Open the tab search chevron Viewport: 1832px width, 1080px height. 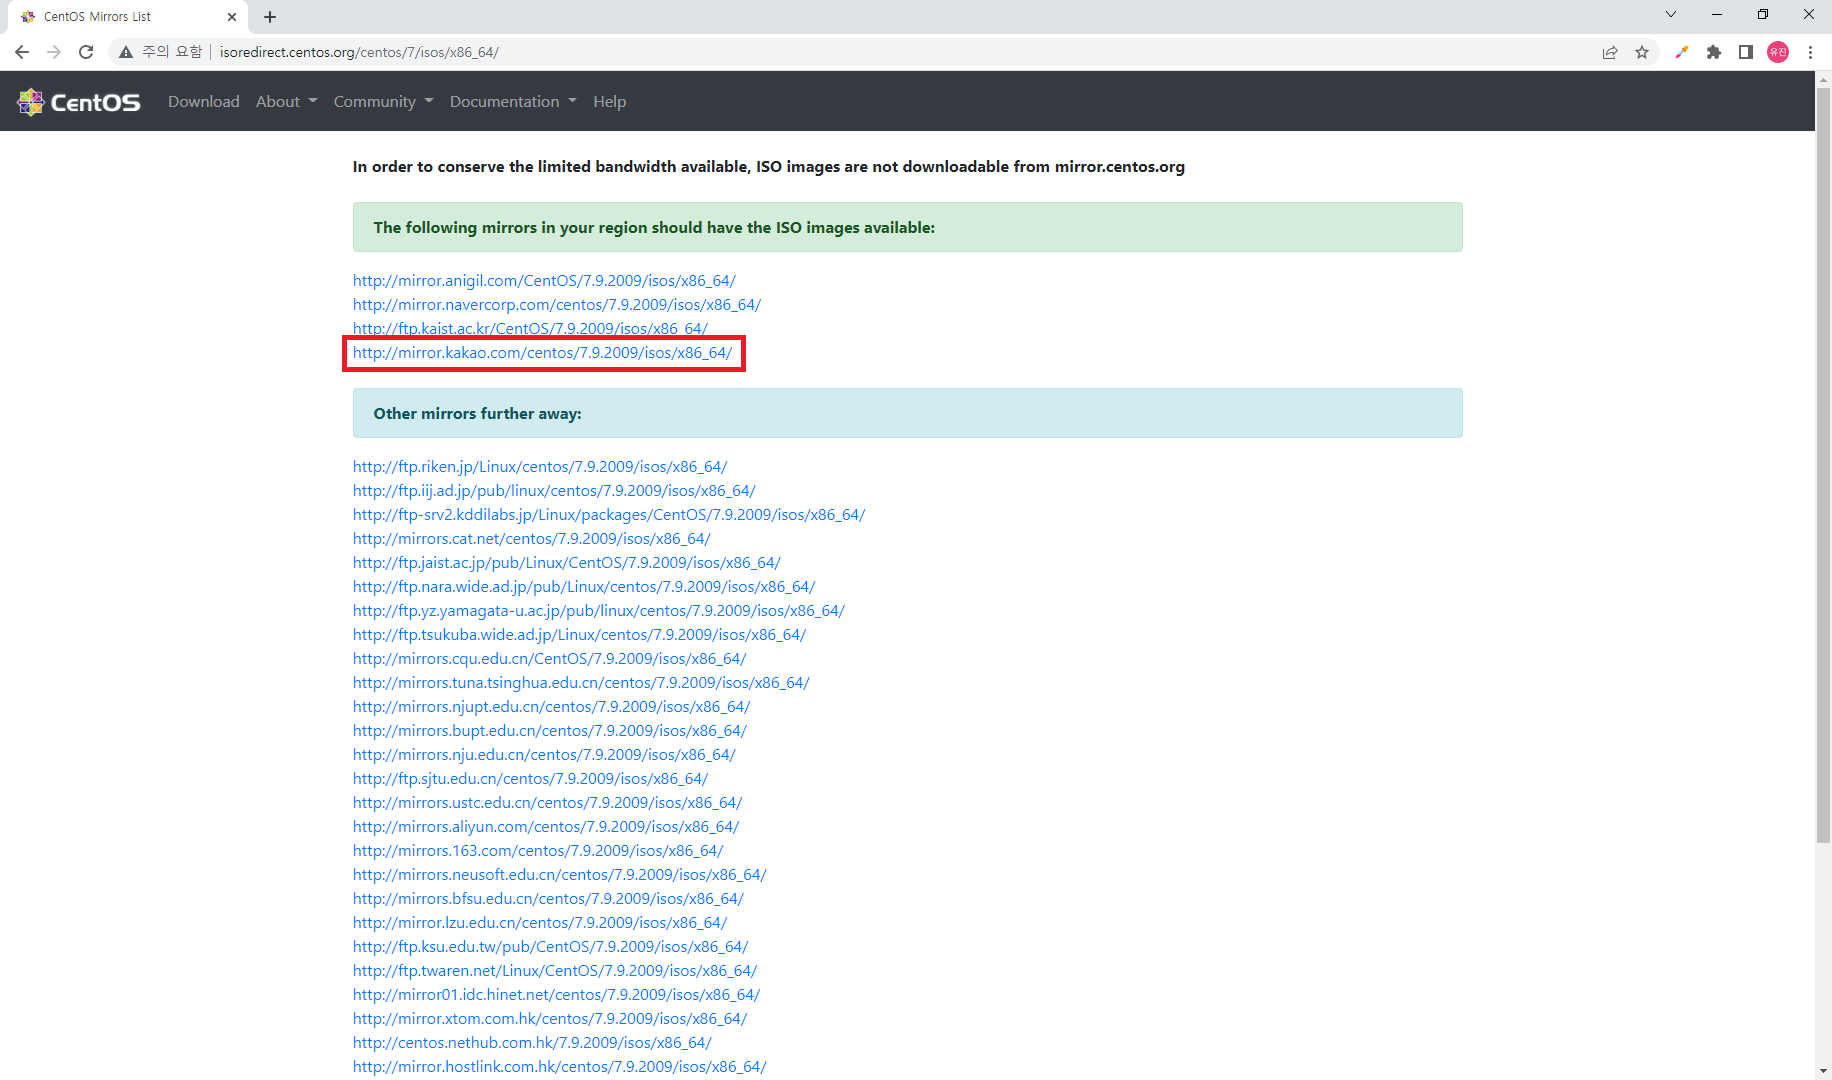coord(1671,14)
